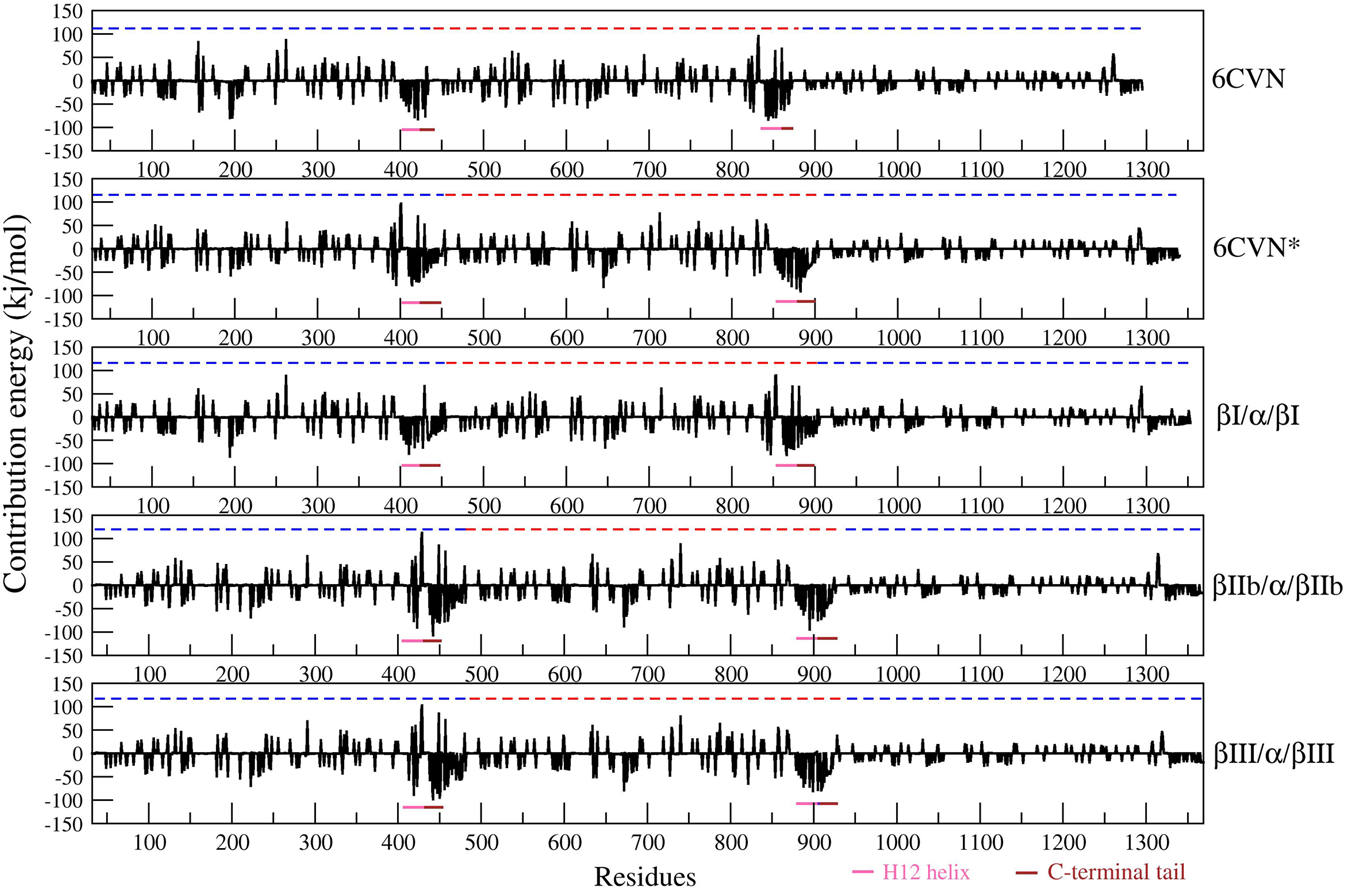Select y-axis tick "0" of the 6CVN* panel

pyautogui.click(x=76, y=249)
